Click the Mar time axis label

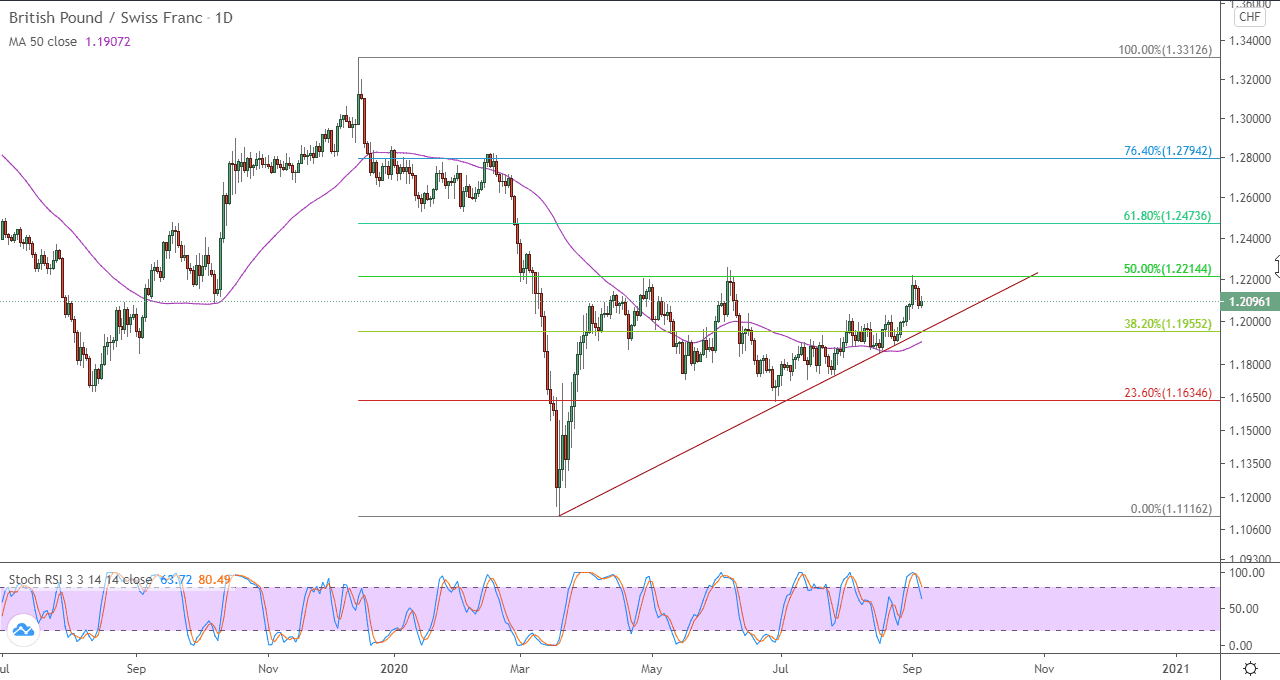[520, 667]
